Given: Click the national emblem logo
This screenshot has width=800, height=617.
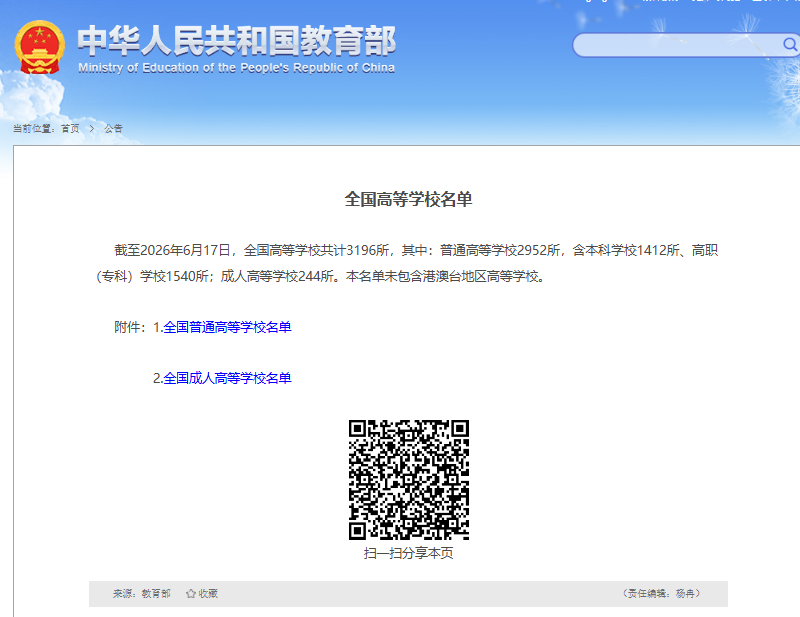Looking at the screenshot, I should pyautogui.click(x=40, y=47).
